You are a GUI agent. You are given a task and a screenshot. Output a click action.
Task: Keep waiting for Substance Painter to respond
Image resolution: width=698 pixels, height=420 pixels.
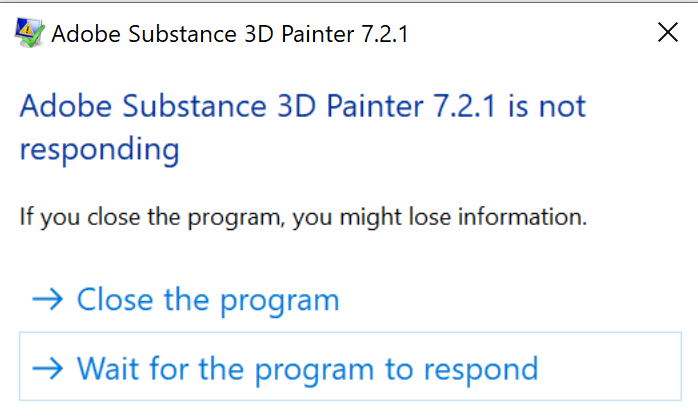307,368
